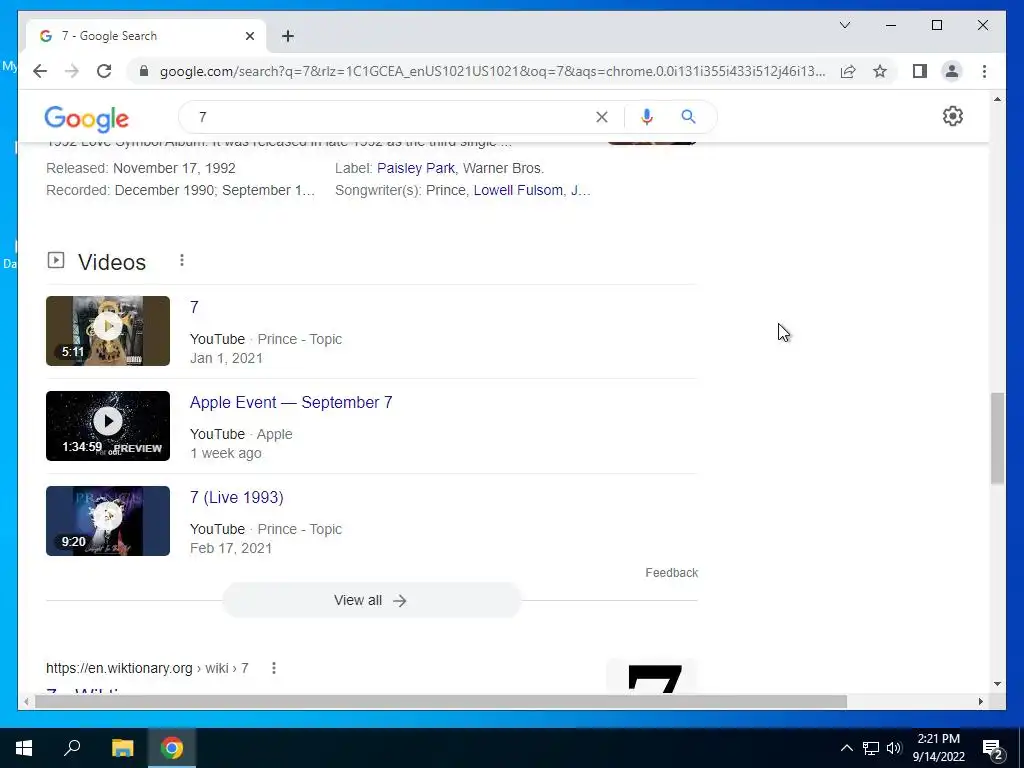Open a new tab with plus button

click(288, 36)
